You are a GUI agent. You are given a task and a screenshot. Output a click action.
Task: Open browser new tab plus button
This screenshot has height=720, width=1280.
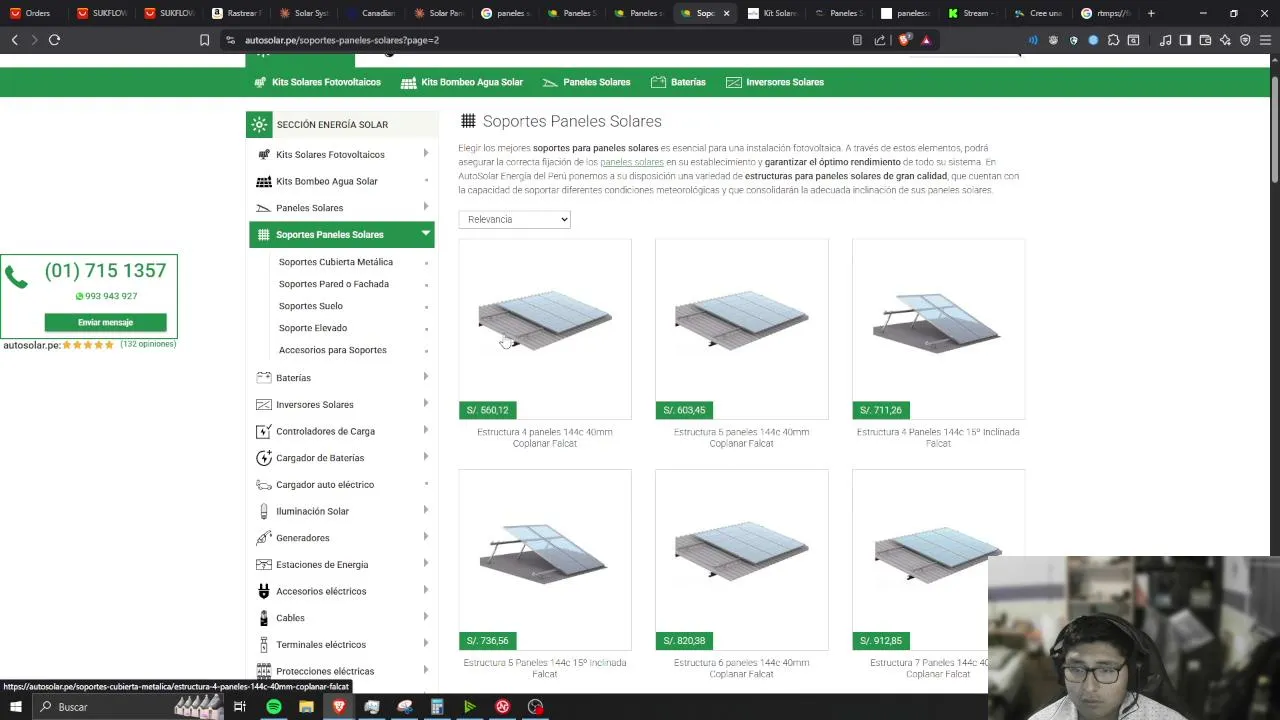click(1151, 13)
